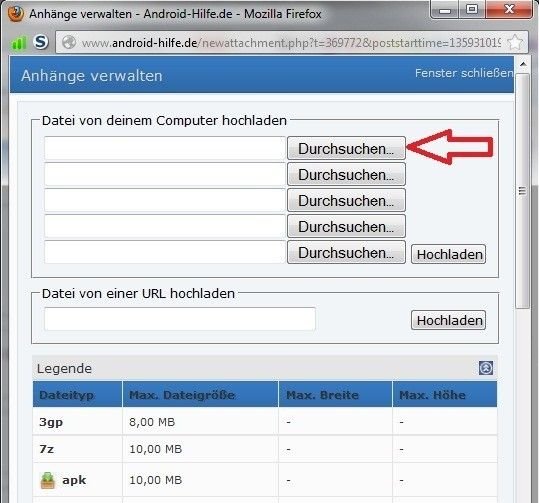
Task: Click the URL upload text field
Action: coord(180,319)
